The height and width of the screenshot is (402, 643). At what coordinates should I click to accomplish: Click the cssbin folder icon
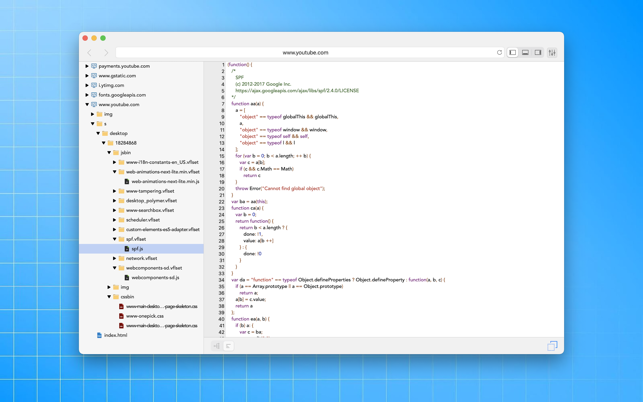(116, 297)
